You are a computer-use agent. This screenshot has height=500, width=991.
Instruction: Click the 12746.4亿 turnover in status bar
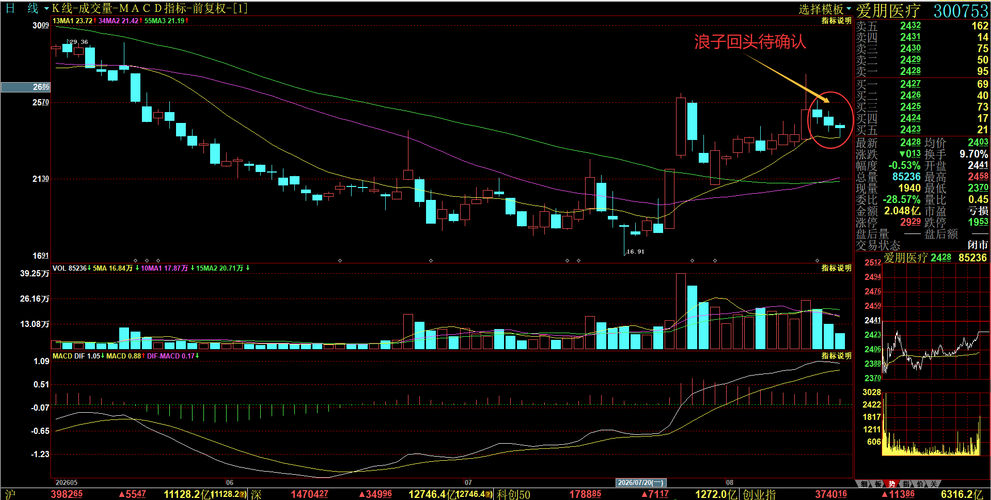[432, 494]
